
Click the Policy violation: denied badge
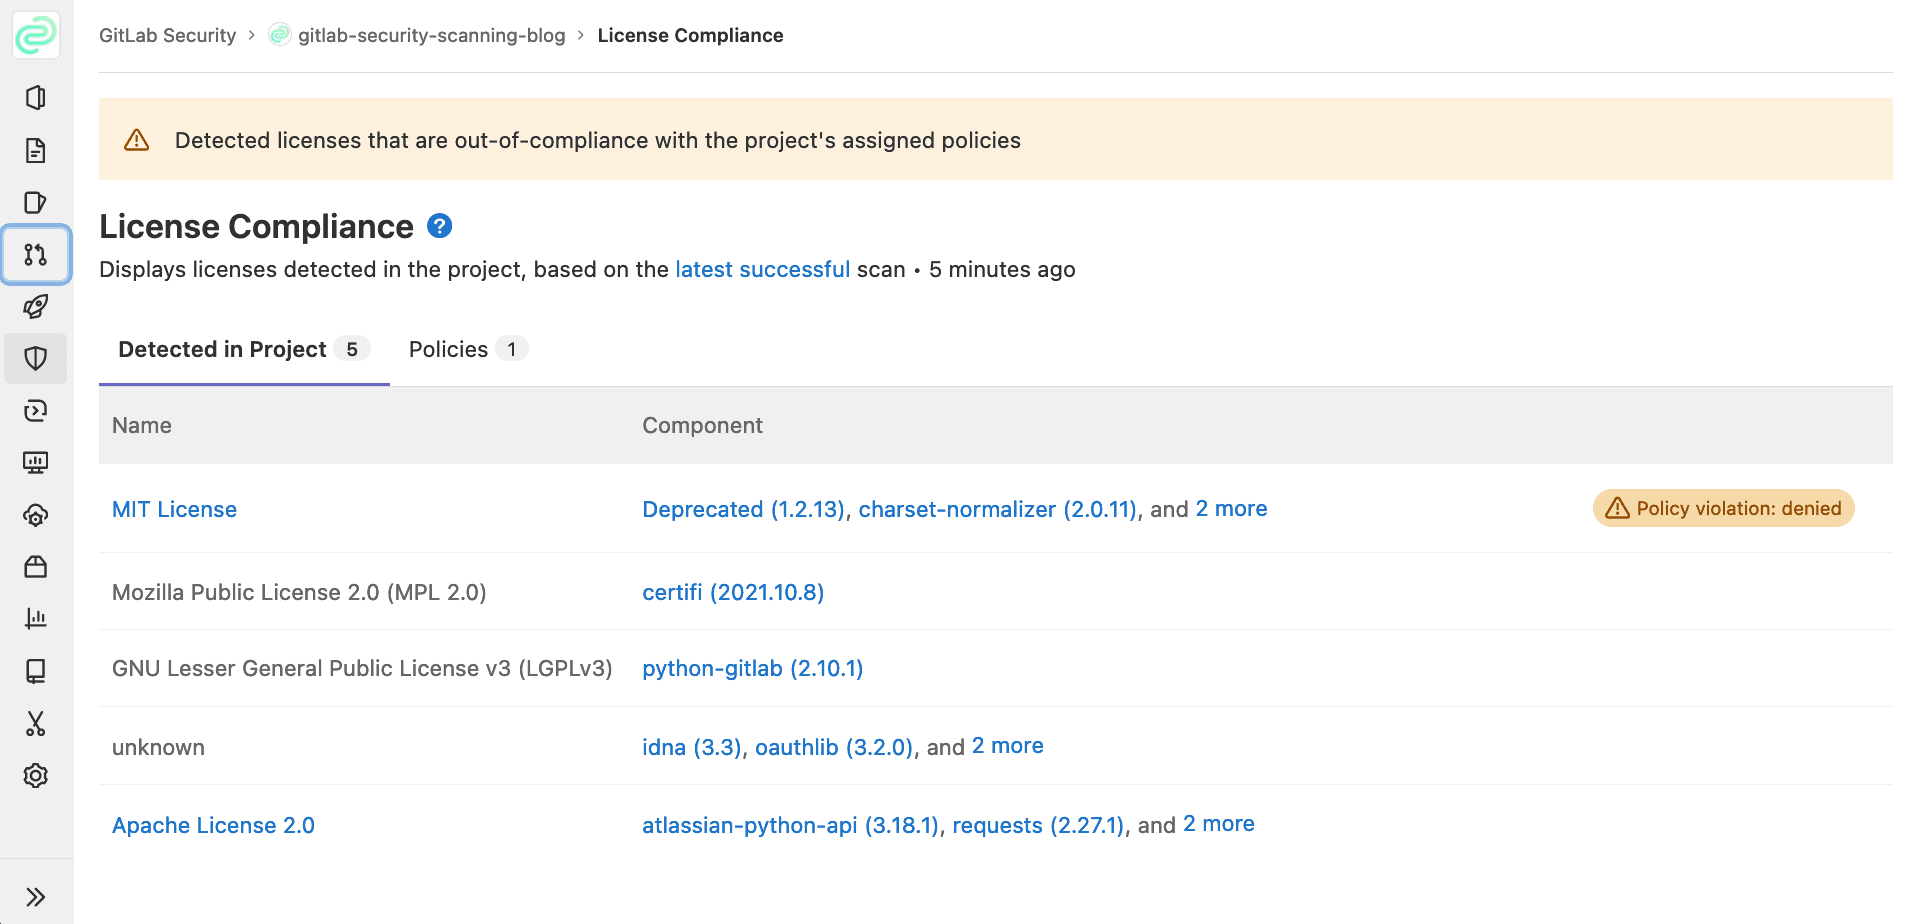pos(1723,509)
